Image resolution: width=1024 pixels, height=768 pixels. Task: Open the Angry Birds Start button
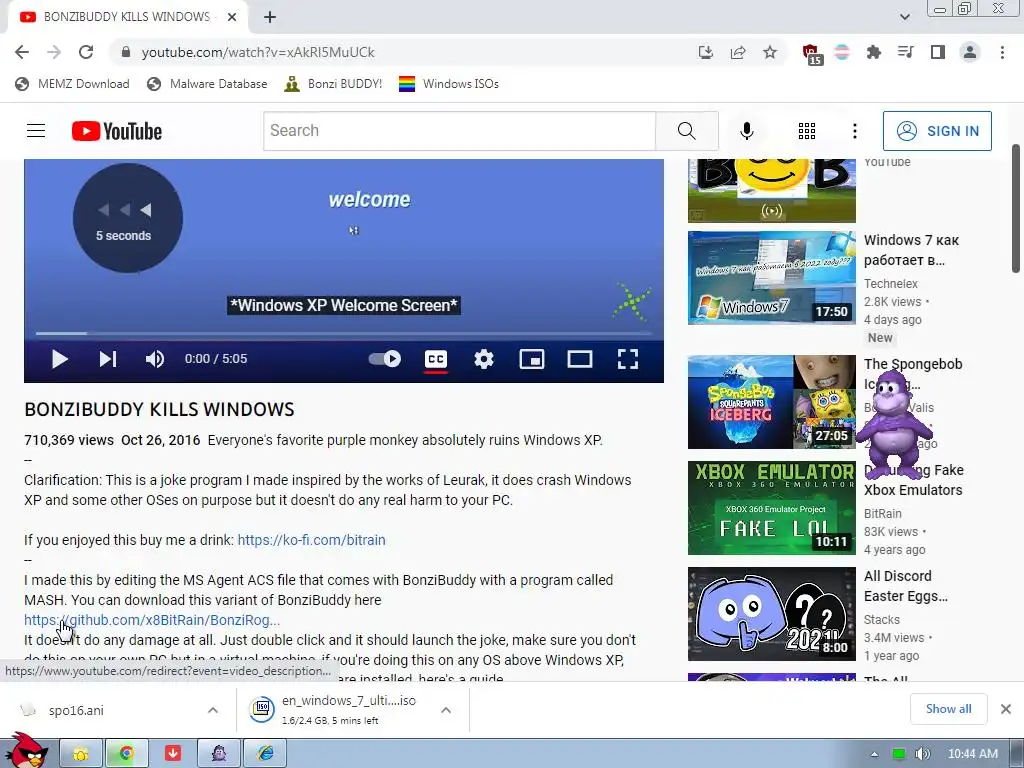(x=25, y=751)
